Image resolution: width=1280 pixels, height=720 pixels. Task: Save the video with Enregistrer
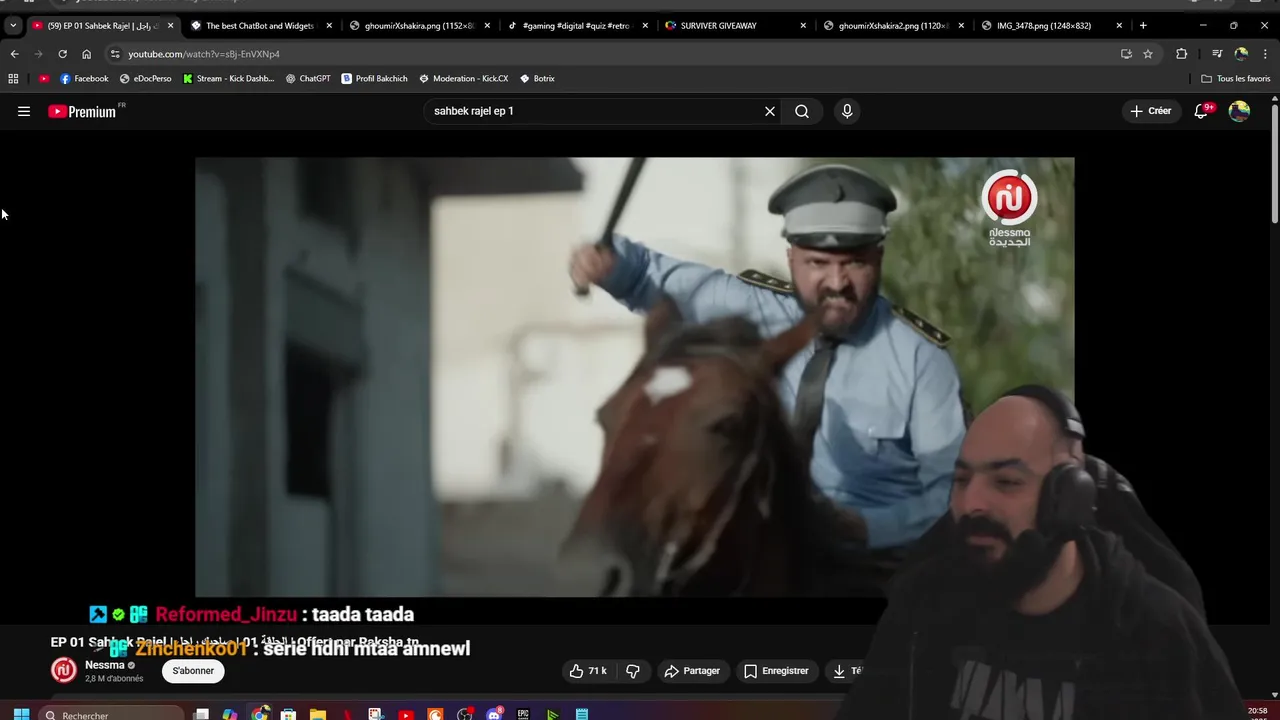tap(776, 671)
